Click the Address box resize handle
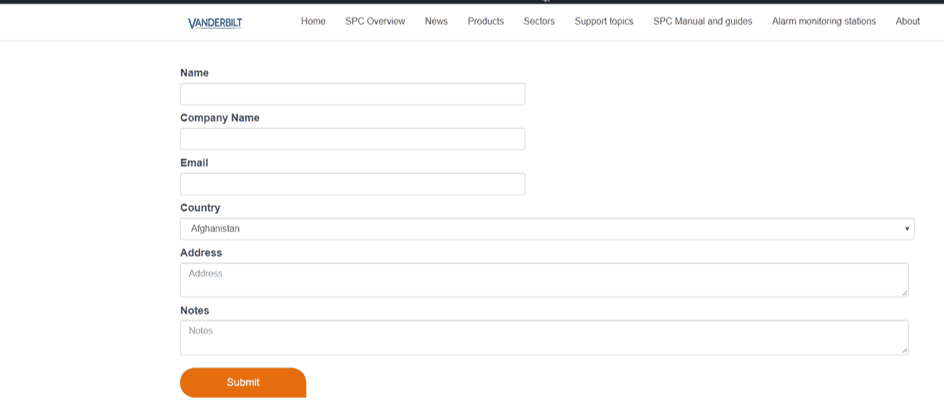 (x=904, y=293)
